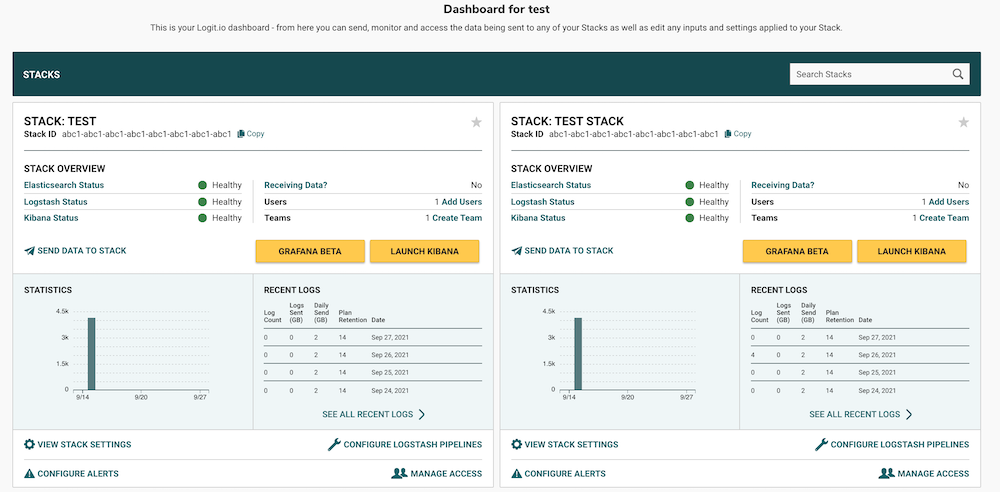Open SEE ALL RECENT LOGS text in TEST stack
The height and width of the screenshot is (492, 1000).
pyautogui.click(x=367, y=414)
